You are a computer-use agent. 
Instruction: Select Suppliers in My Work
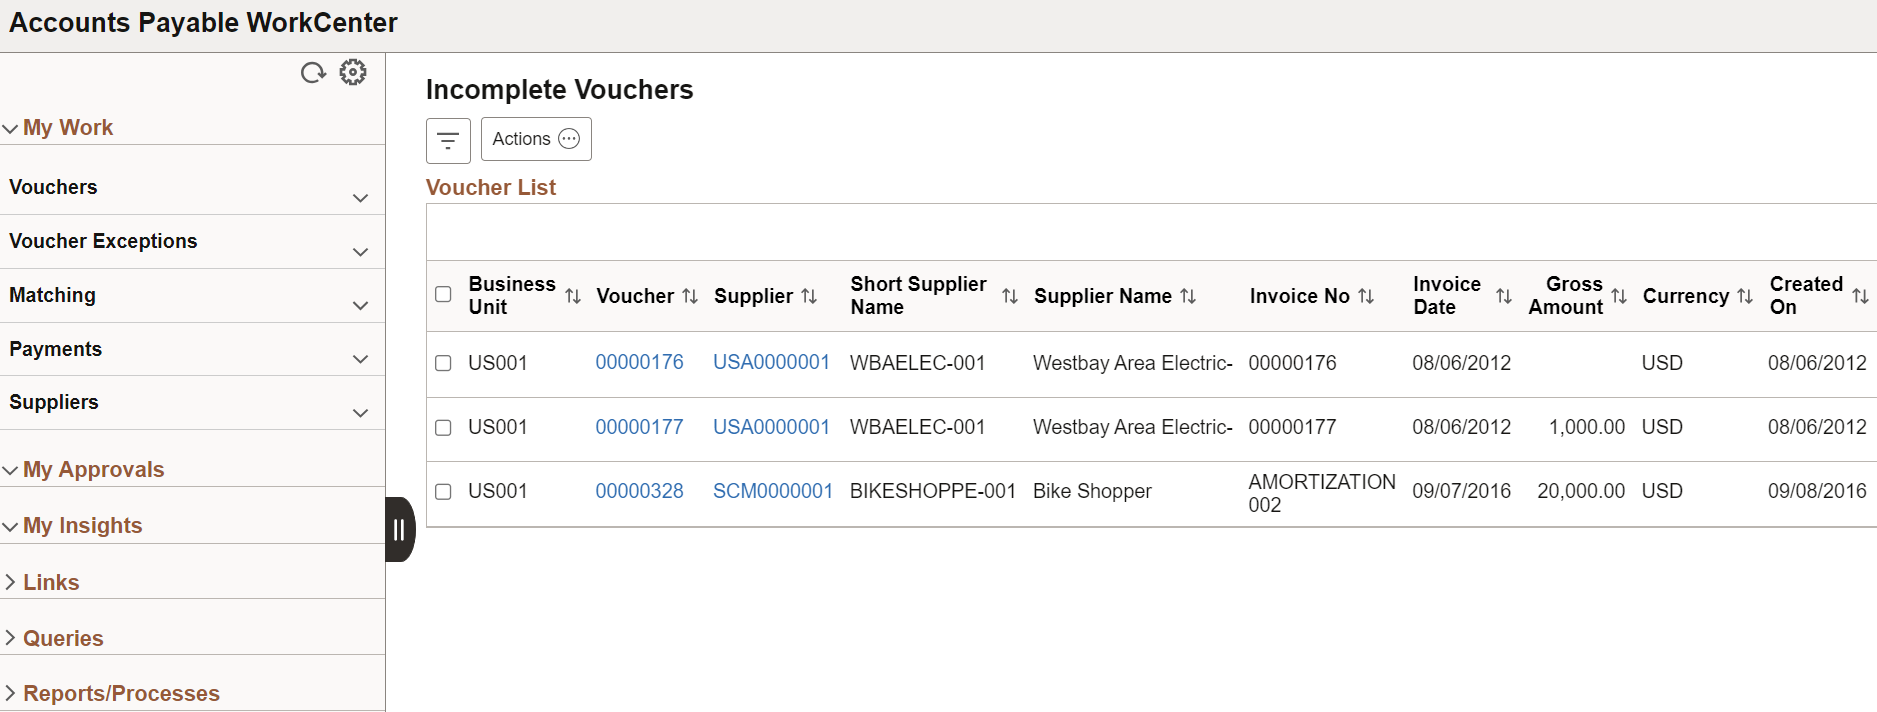click(54, 402)
